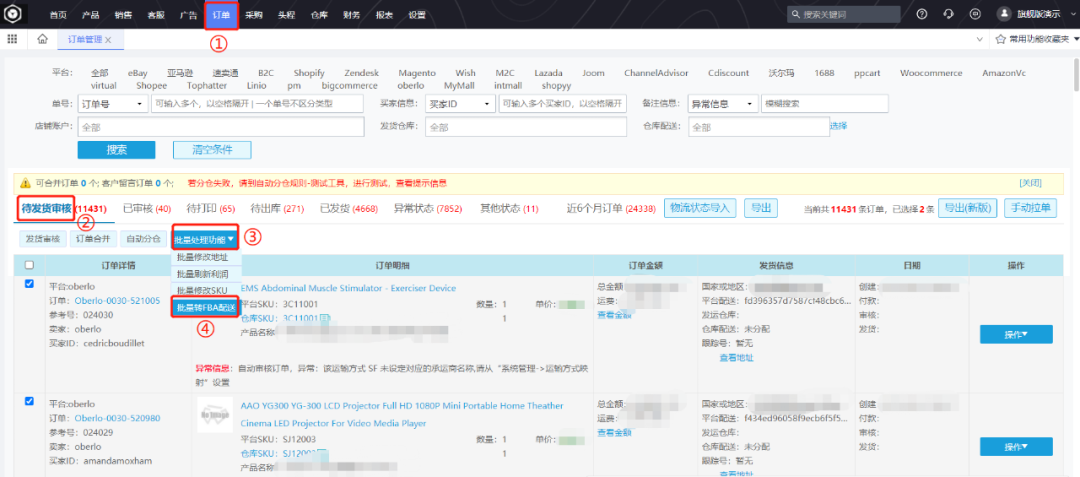
Task: Click the user avatar icon
Action: (1004, 14)
